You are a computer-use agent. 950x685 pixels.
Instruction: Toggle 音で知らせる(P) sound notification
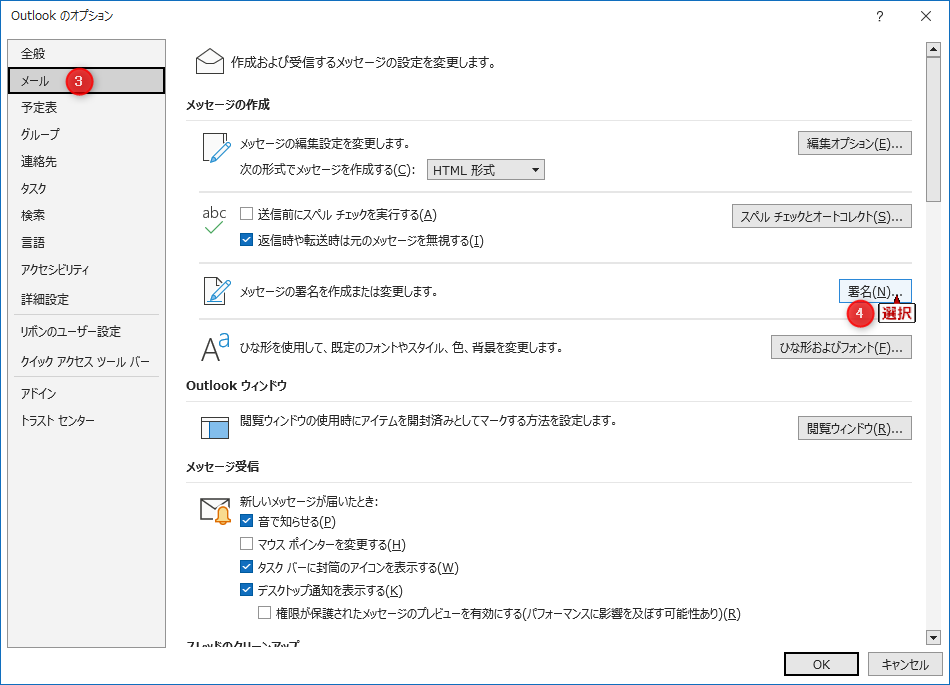[246, 521]
